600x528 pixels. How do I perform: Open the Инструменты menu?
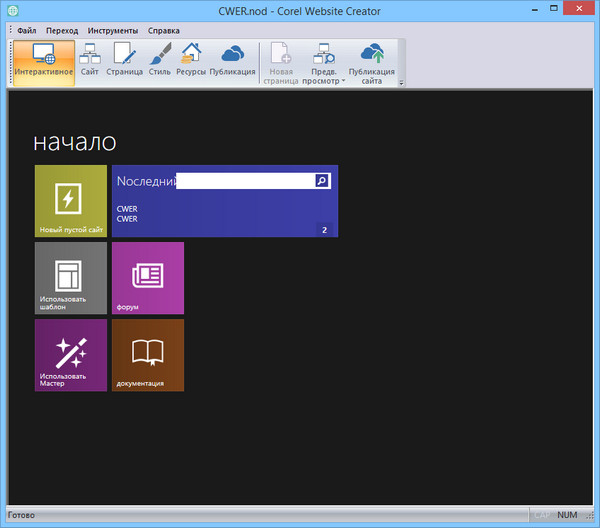pyautogui.click(x=112, y=31)
